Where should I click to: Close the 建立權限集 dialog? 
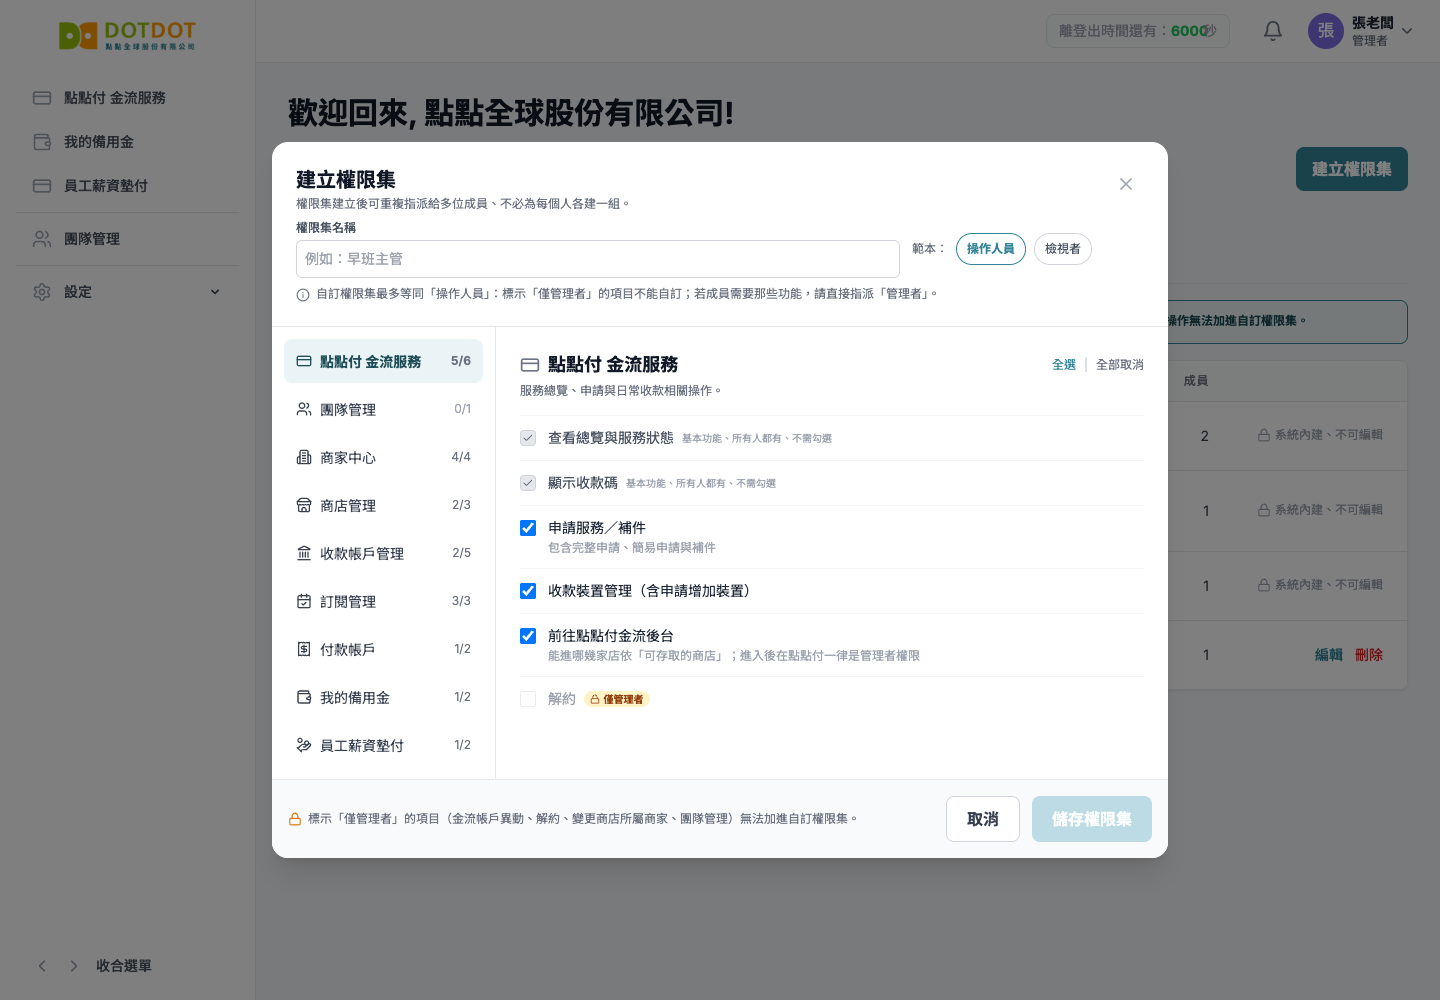(1126, 184)
